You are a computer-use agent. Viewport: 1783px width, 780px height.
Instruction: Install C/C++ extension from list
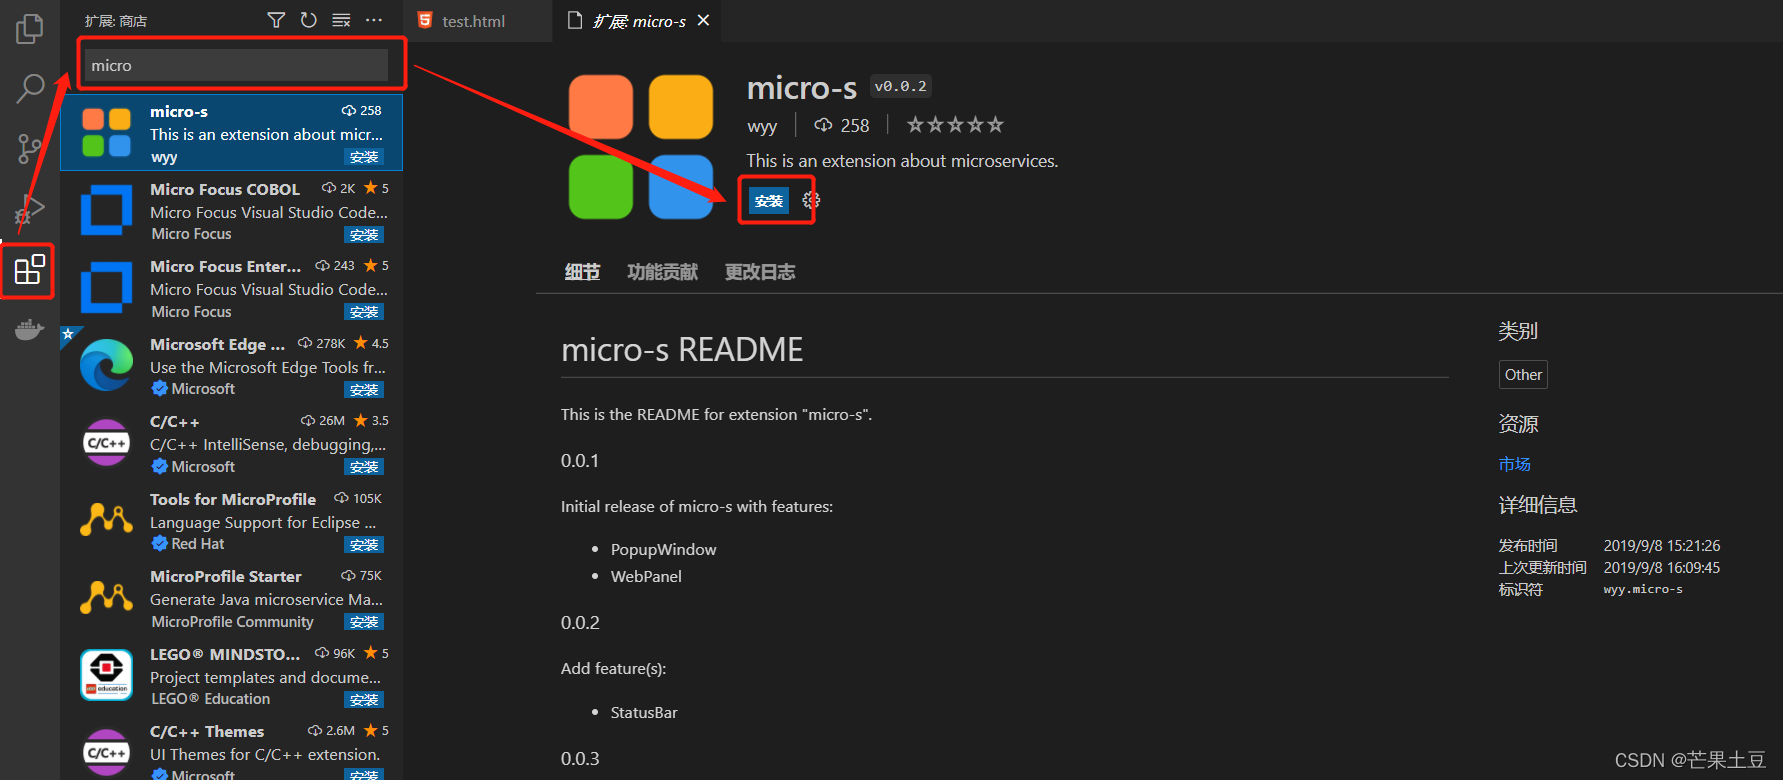click(364, 467)
